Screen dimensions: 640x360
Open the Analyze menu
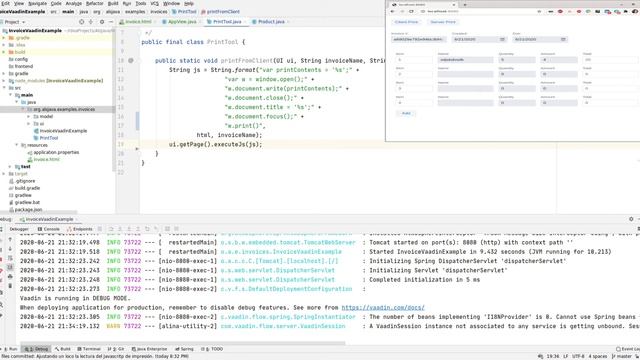tap(73, 3)
